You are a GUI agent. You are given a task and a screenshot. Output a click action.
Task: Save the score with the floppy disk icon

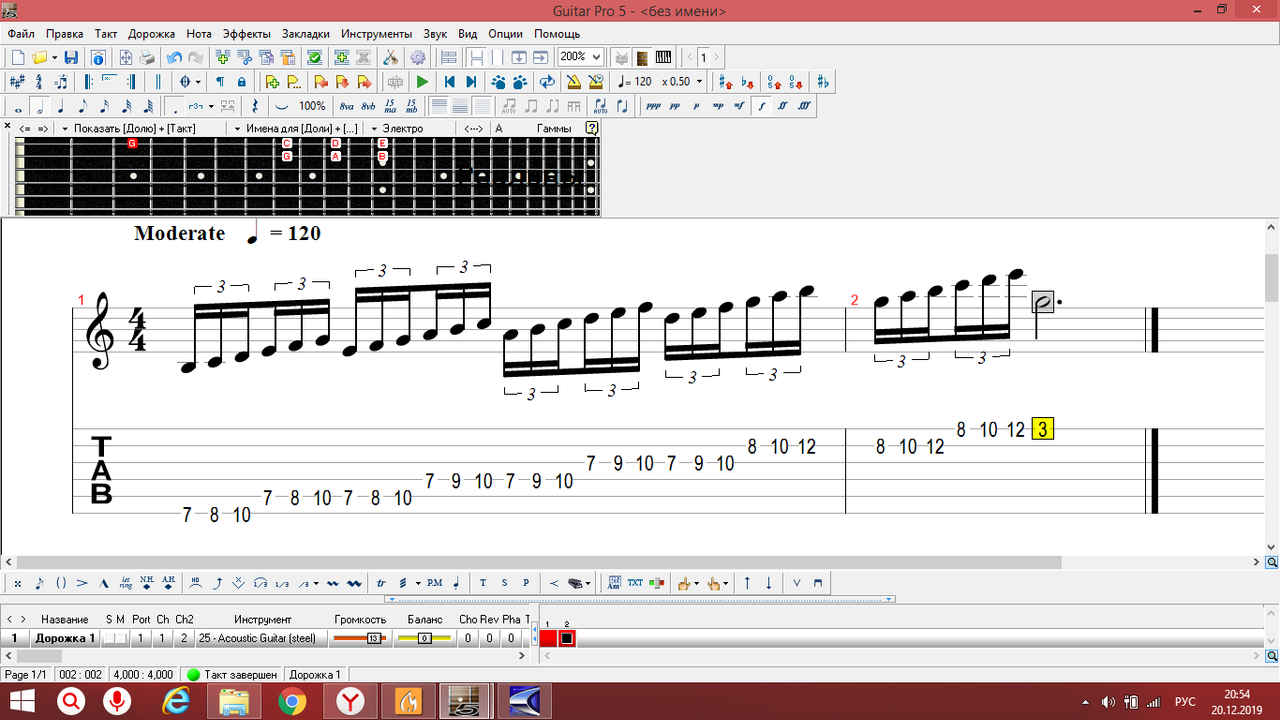click(x=71, y=57)
